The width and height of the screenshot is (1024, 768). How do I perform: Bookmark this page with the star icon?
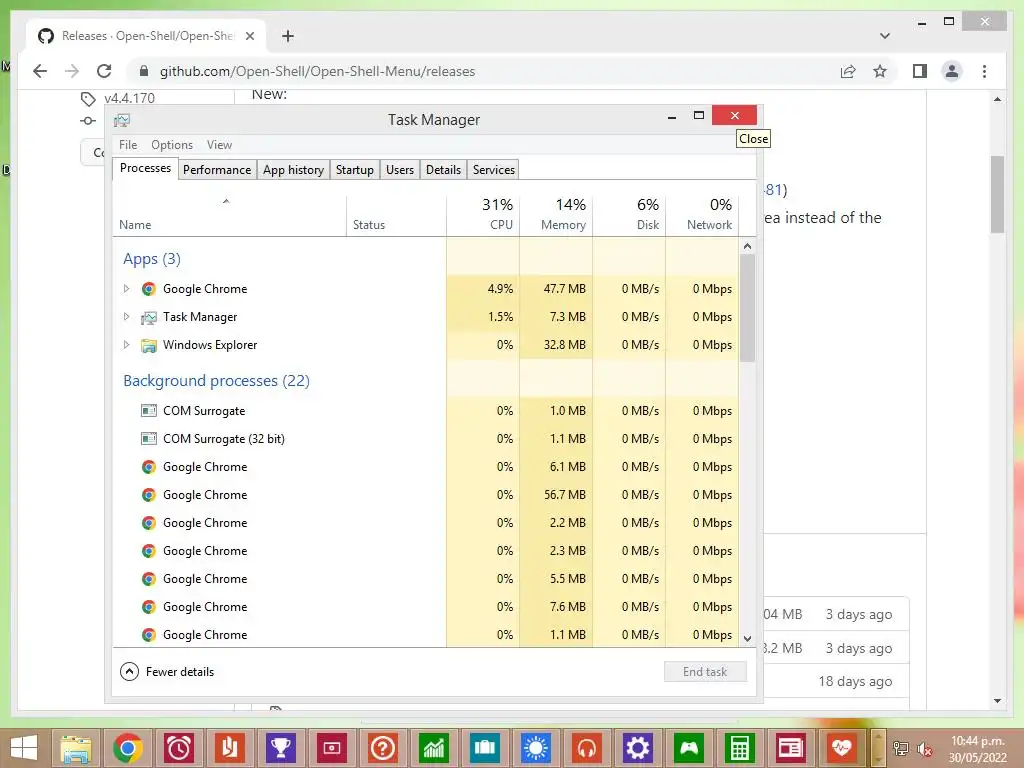880,71
